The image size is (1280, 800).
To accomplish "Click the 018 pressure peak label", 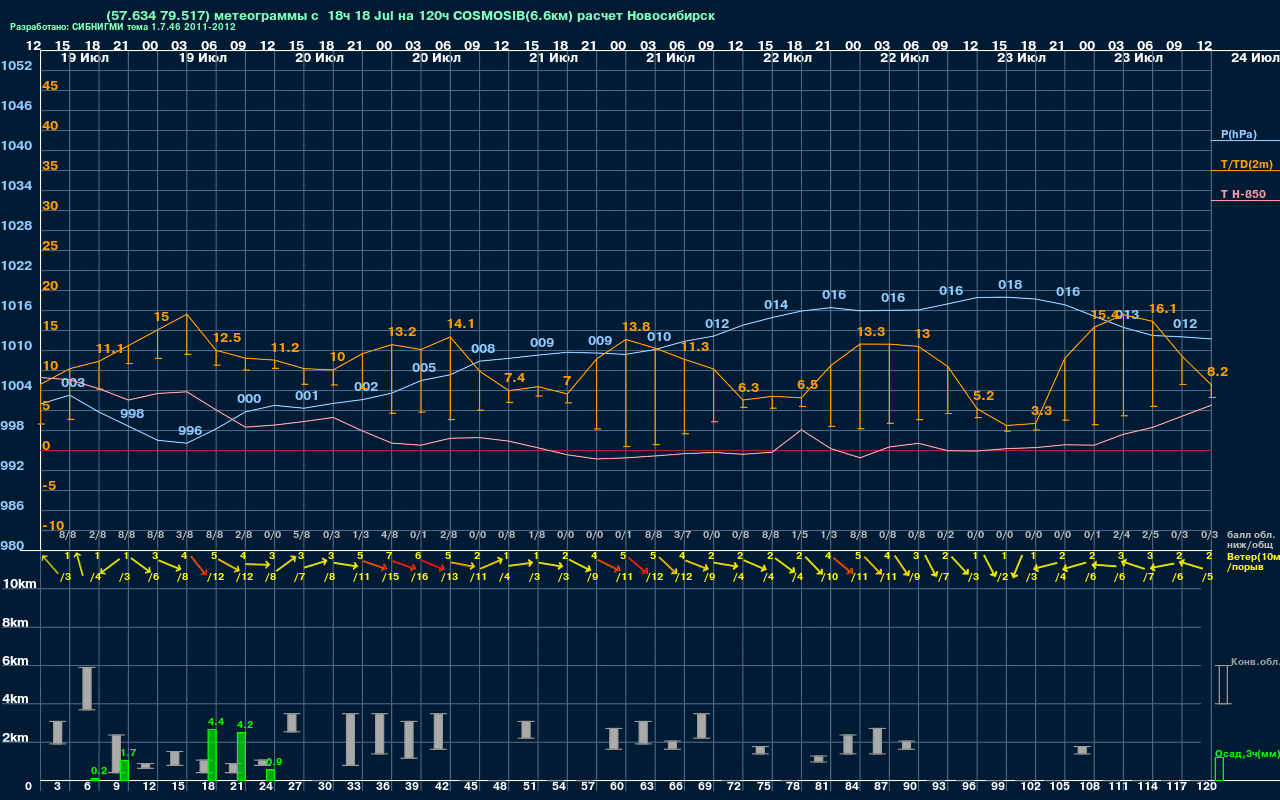I will [x=1010, y=284].
